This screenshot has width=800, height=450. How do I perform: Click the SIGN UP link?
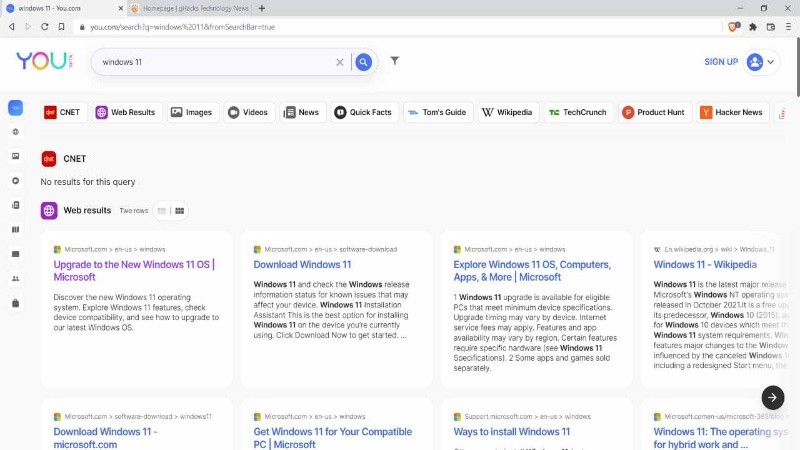pyautogui.click(x=721, y=62)
